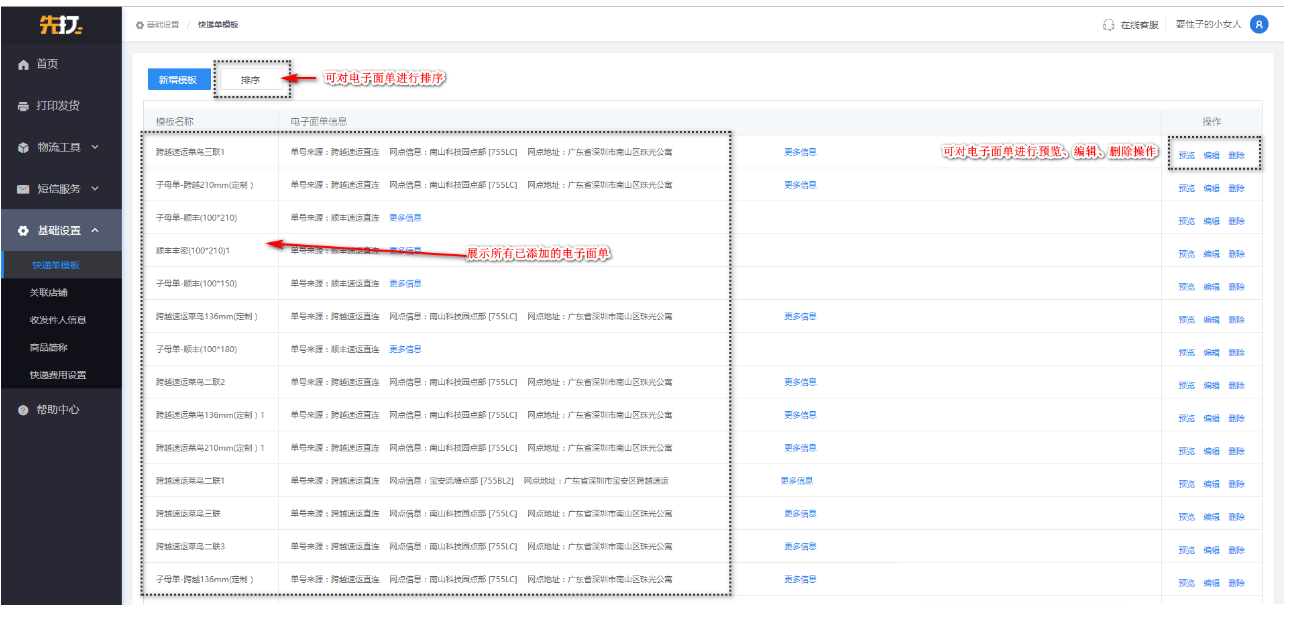Click the box icon beside 物流工具
This screenshot has height=619, width=1298.
[x=24, y=148]
